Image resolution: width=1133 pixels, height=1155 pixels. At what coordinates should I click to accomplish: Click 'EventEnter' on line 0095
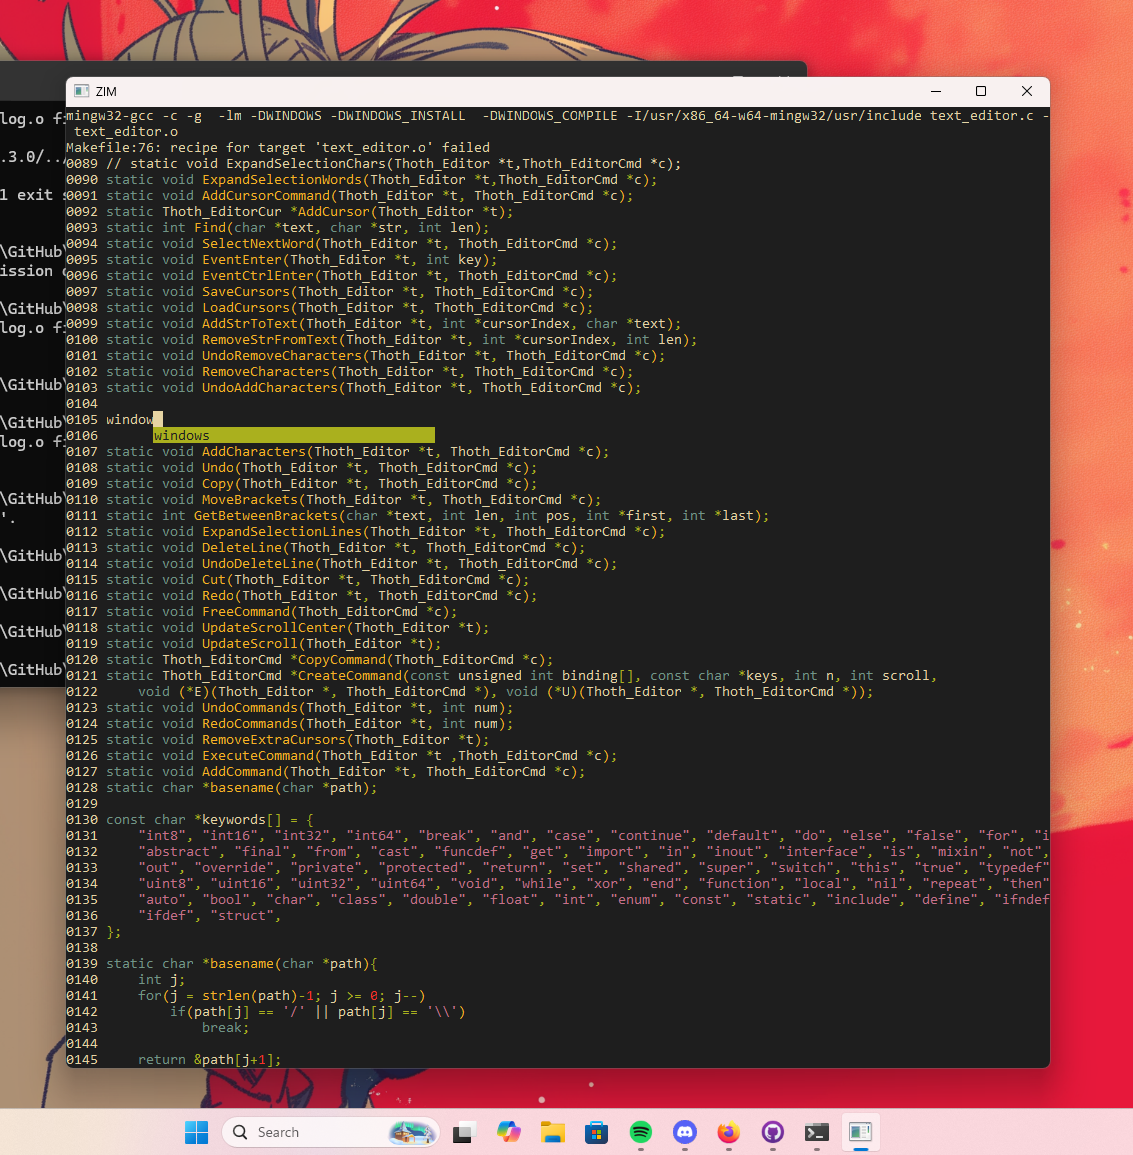242,260
